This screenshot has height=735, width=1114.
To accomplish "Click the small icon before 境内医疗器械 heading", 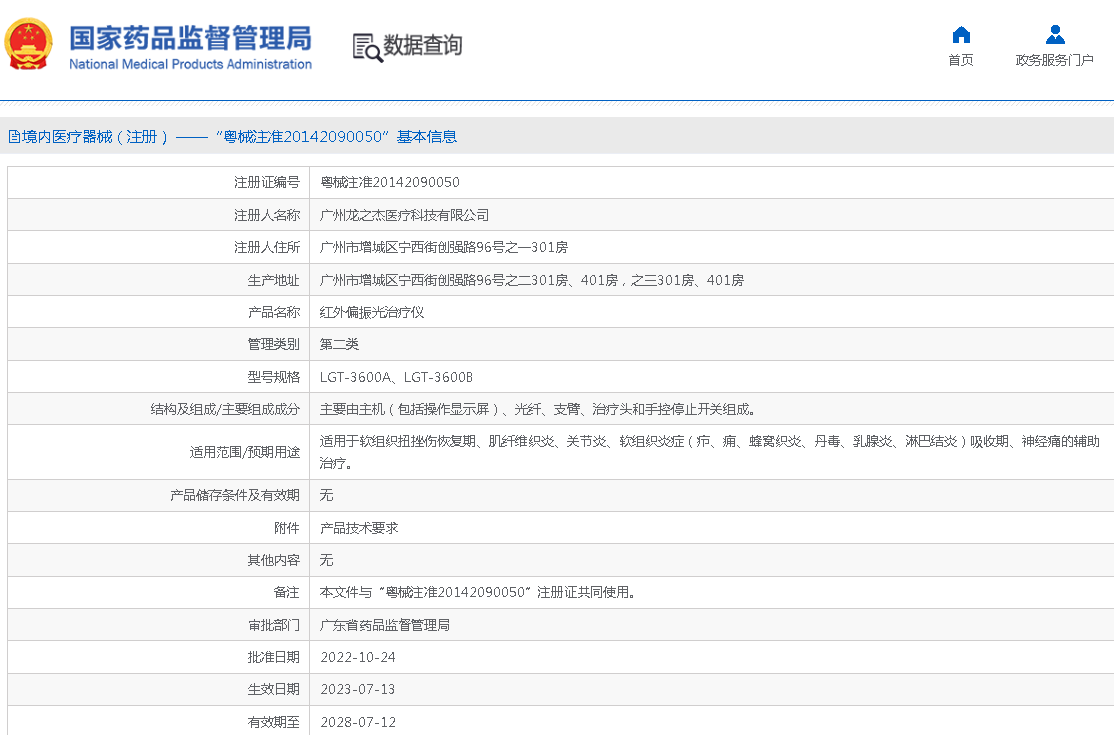I will (14, 137).
